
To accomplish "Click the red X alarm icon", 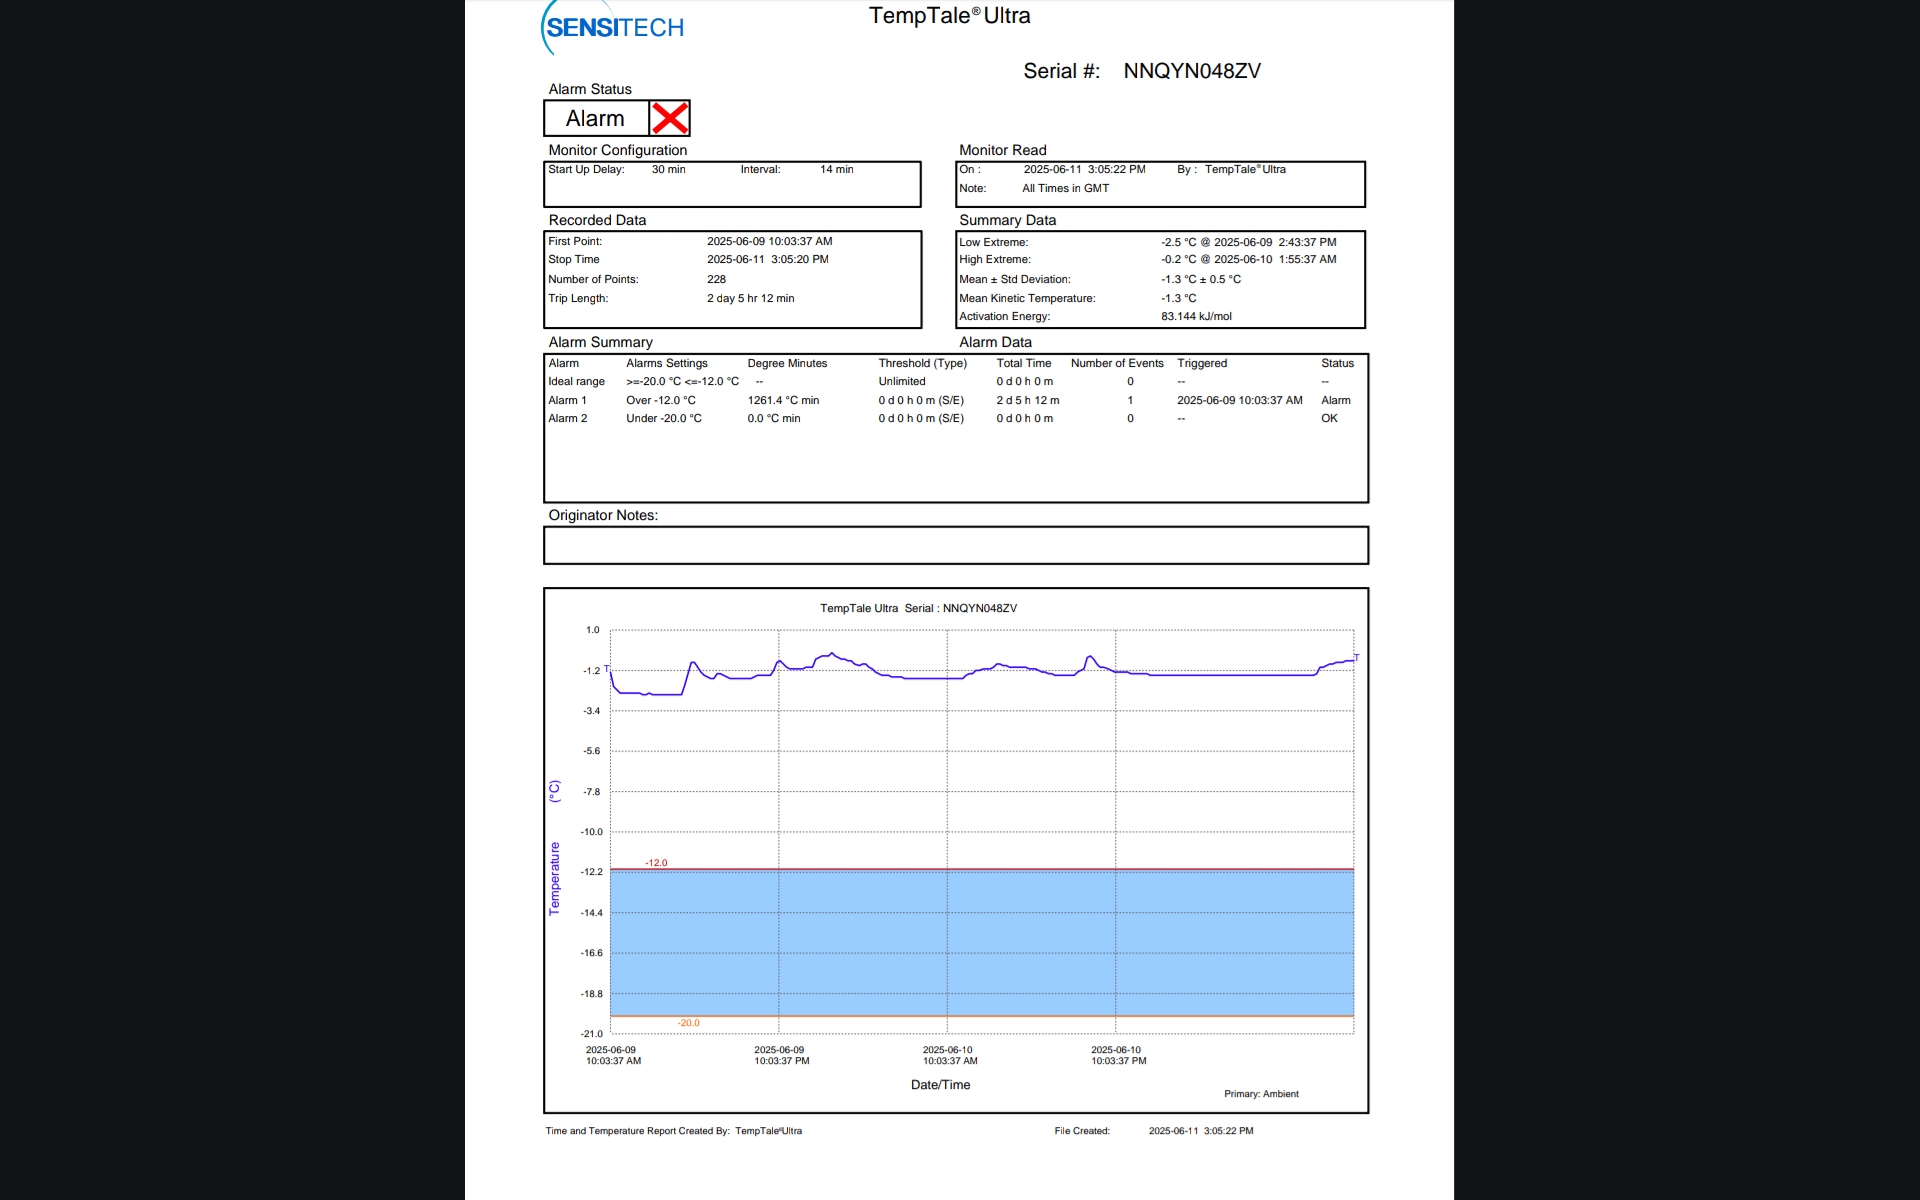I will (x=670, y=118).
